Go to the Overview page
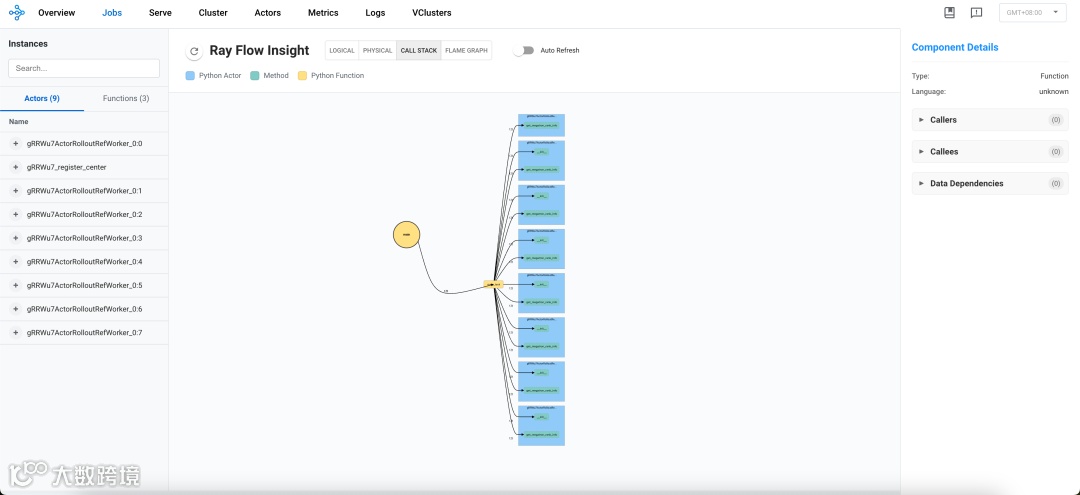1080x495 pixels. [56, 13]
